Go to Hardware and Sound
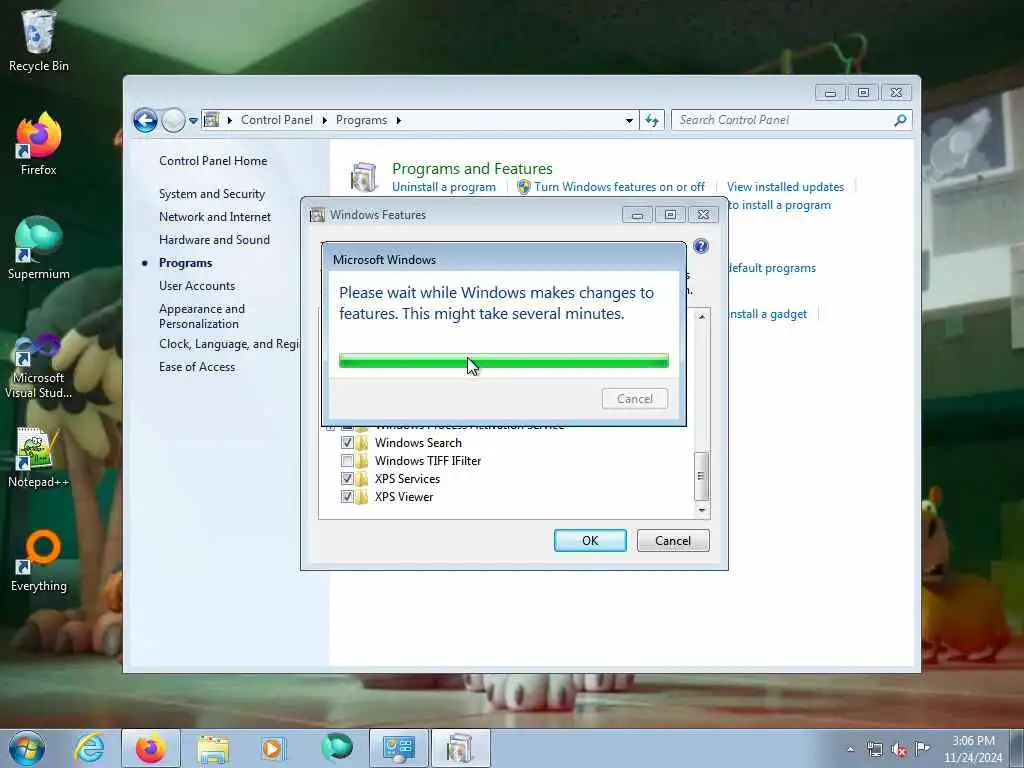 pyautogui.click(x=214, y=240)
